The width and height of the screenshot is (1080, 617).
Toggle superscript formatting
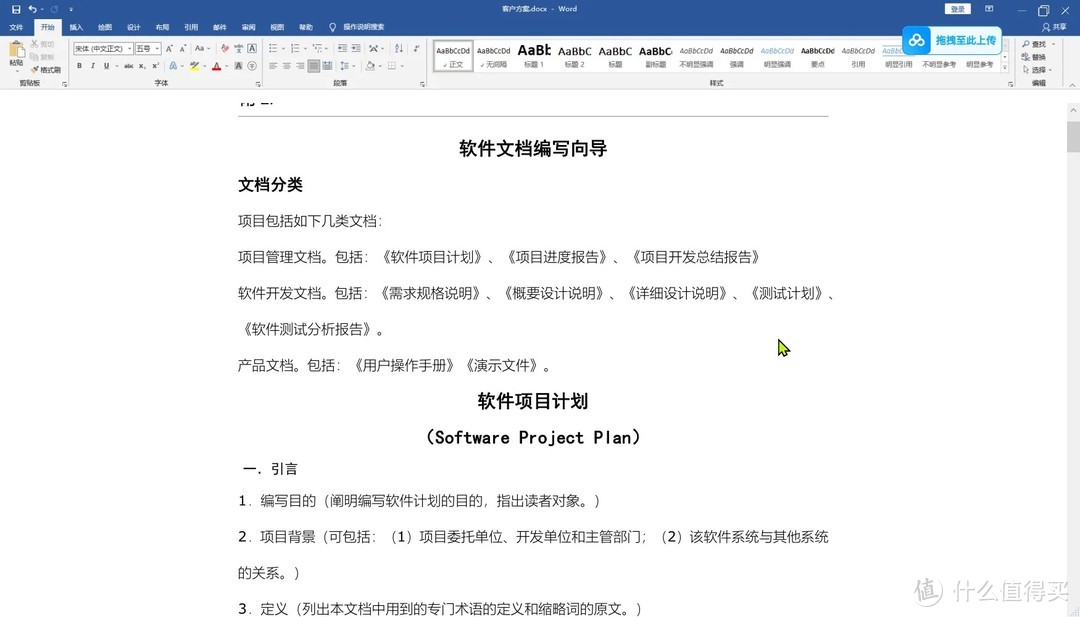coord(156,66)
